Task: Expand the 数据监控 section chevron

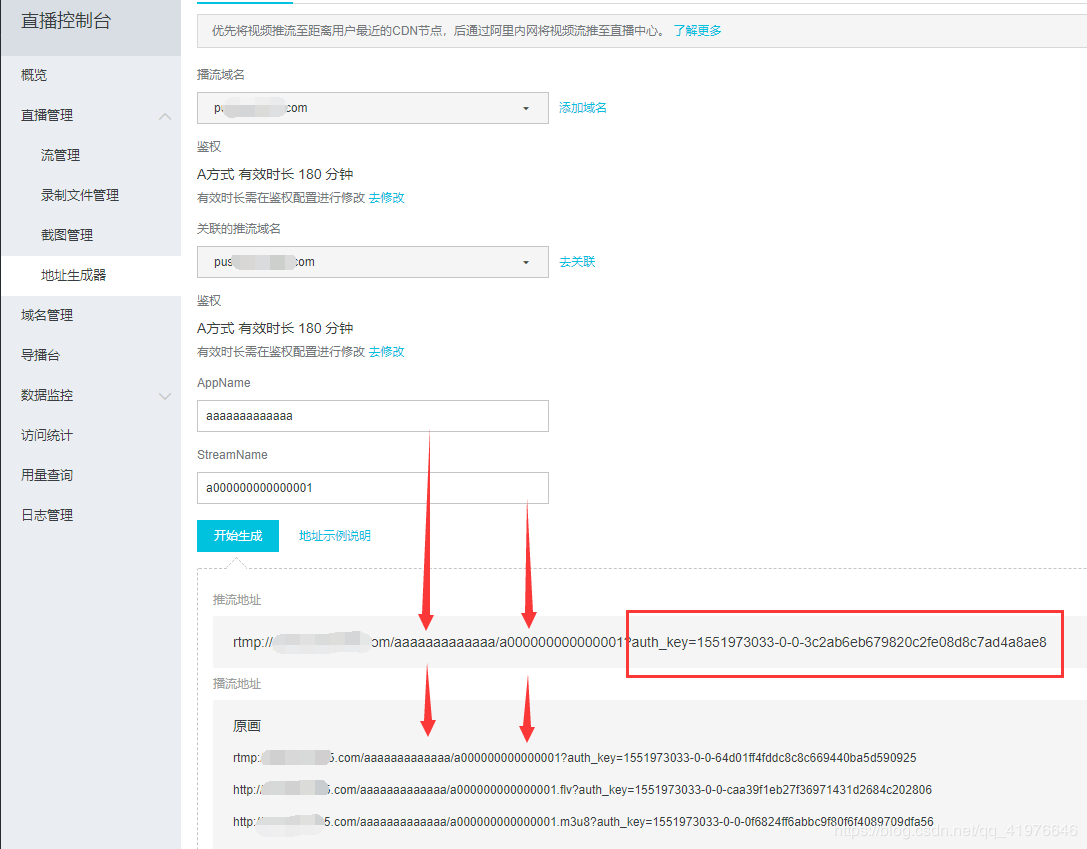Action: tap(165, 396)
